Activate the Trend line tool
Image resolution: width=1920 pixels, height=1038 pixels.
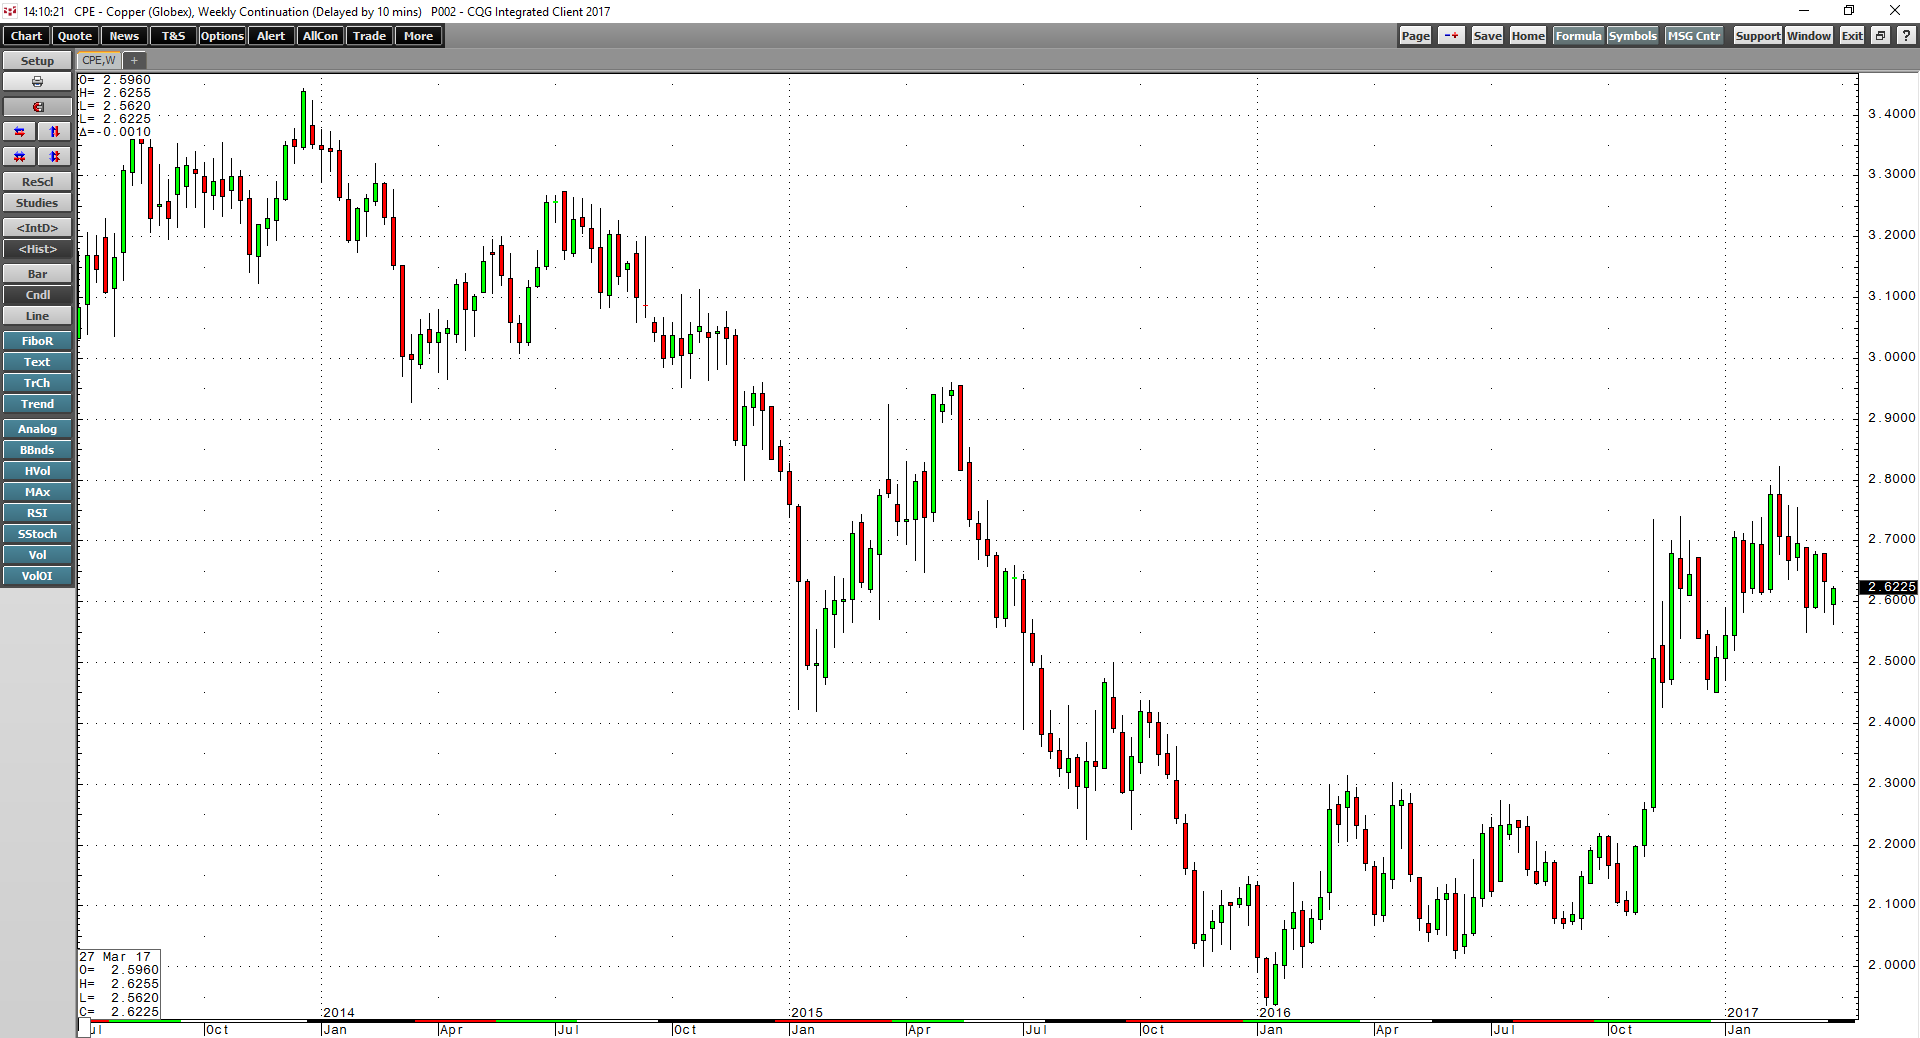click(x=37, y=404)
